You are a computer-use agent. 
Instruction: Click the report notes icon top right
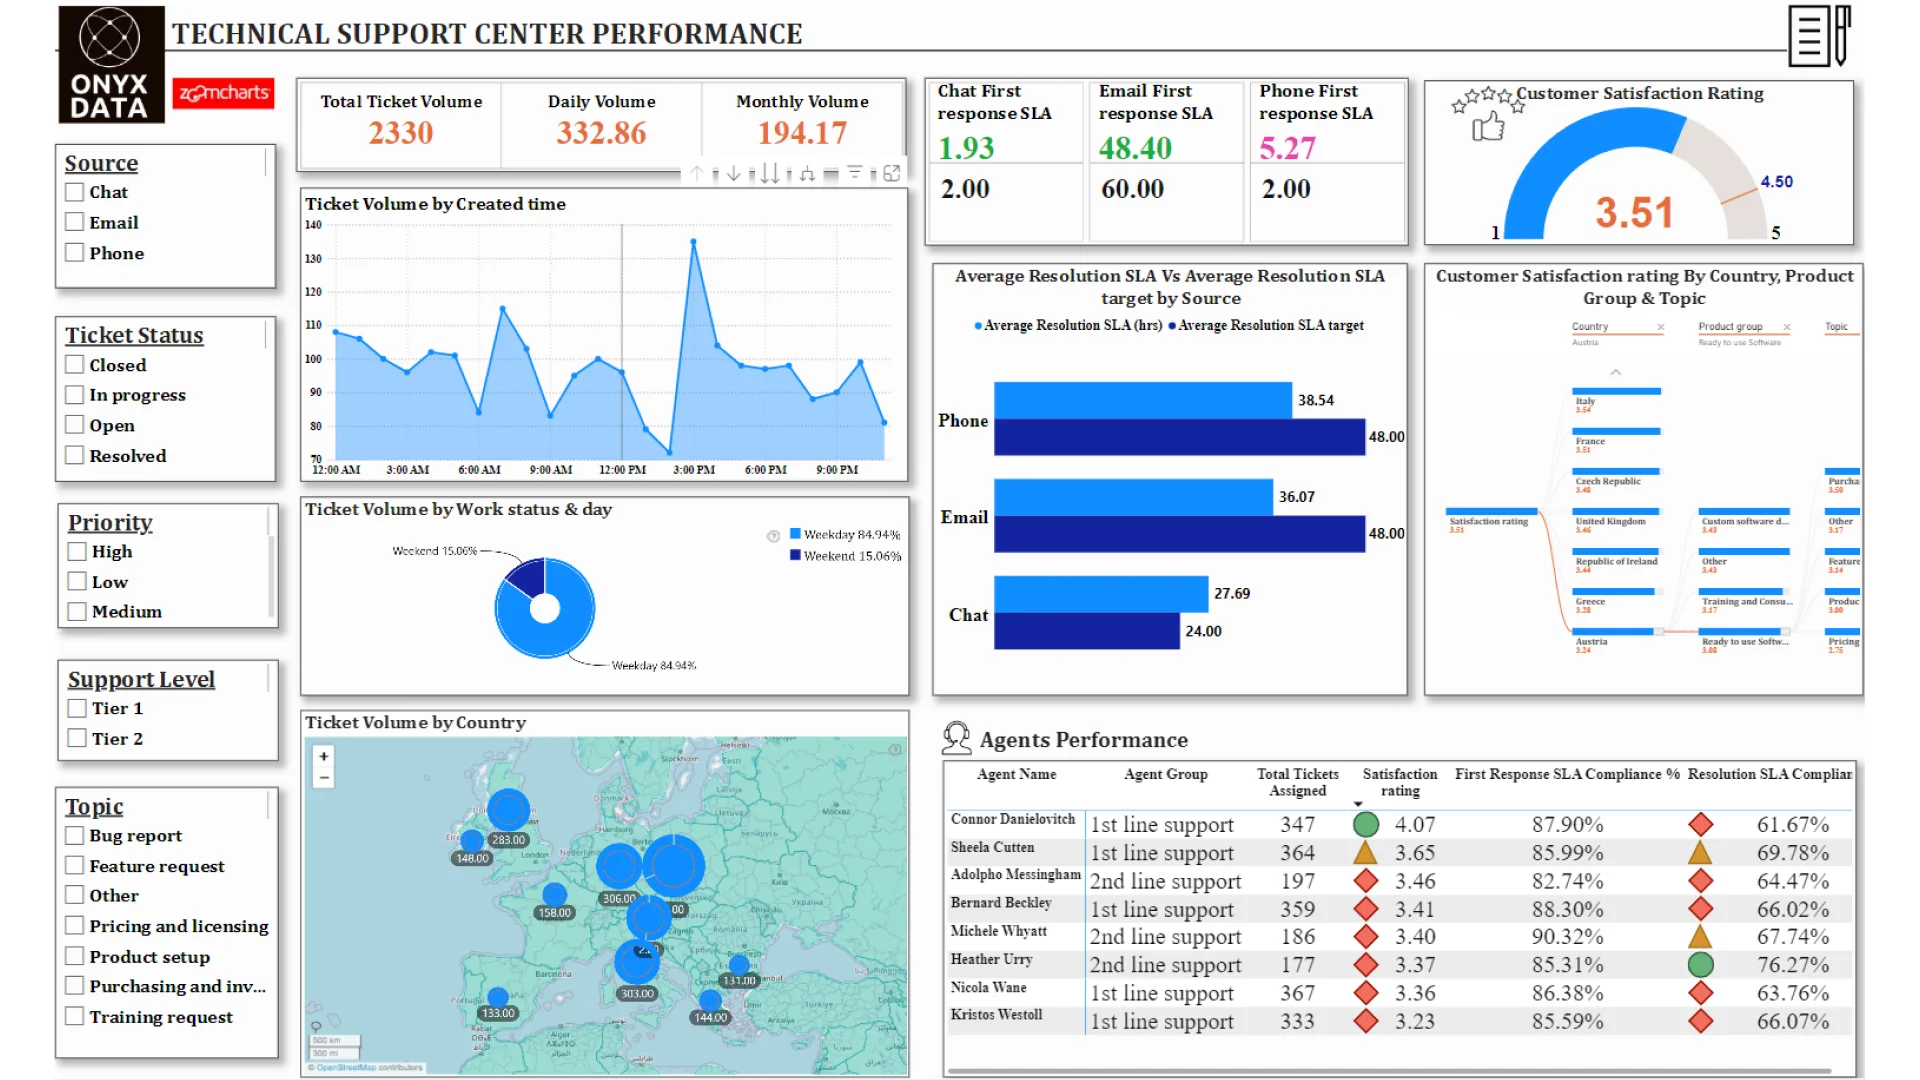[1820, 35]
